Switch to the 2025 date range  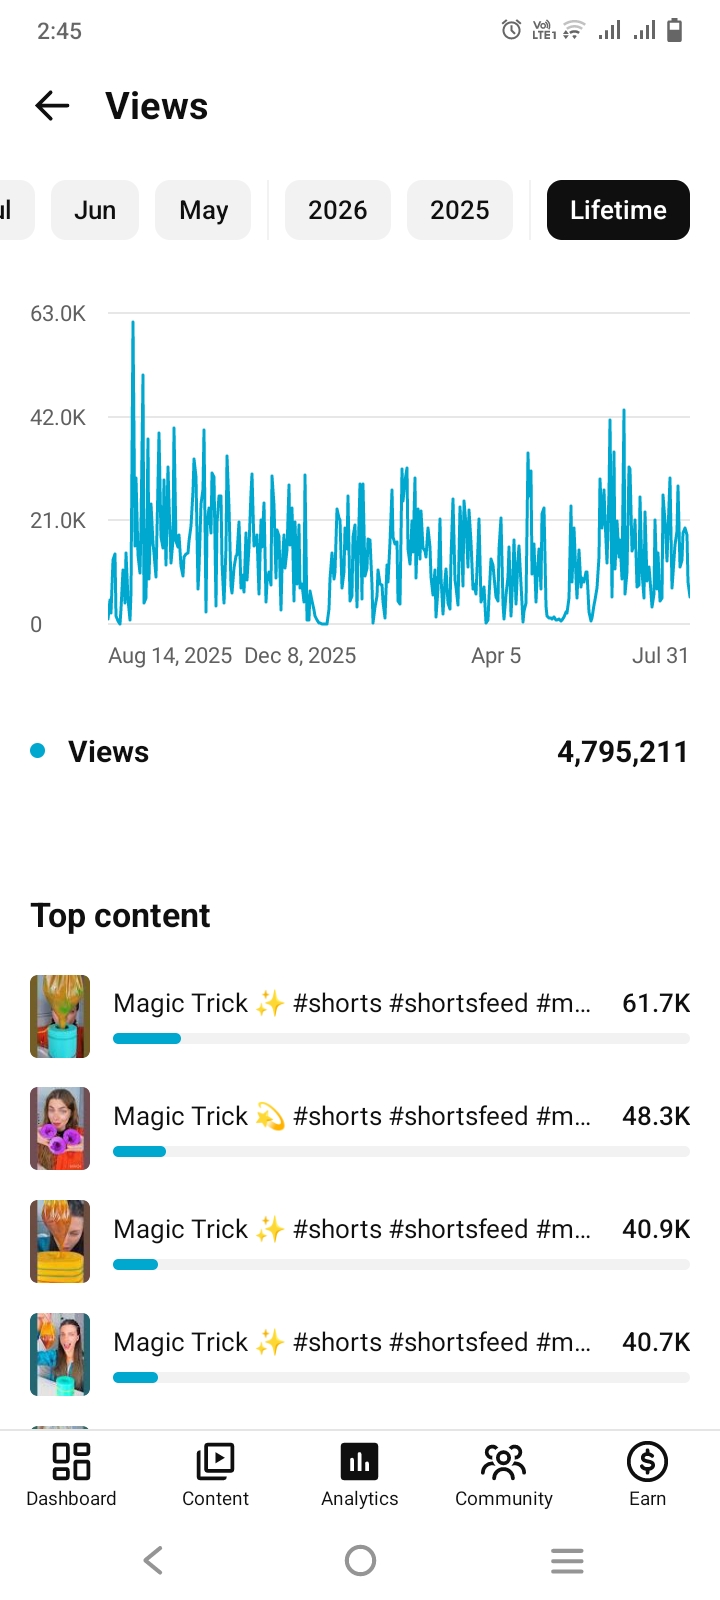pyautogui.click(x=460, y=210)
